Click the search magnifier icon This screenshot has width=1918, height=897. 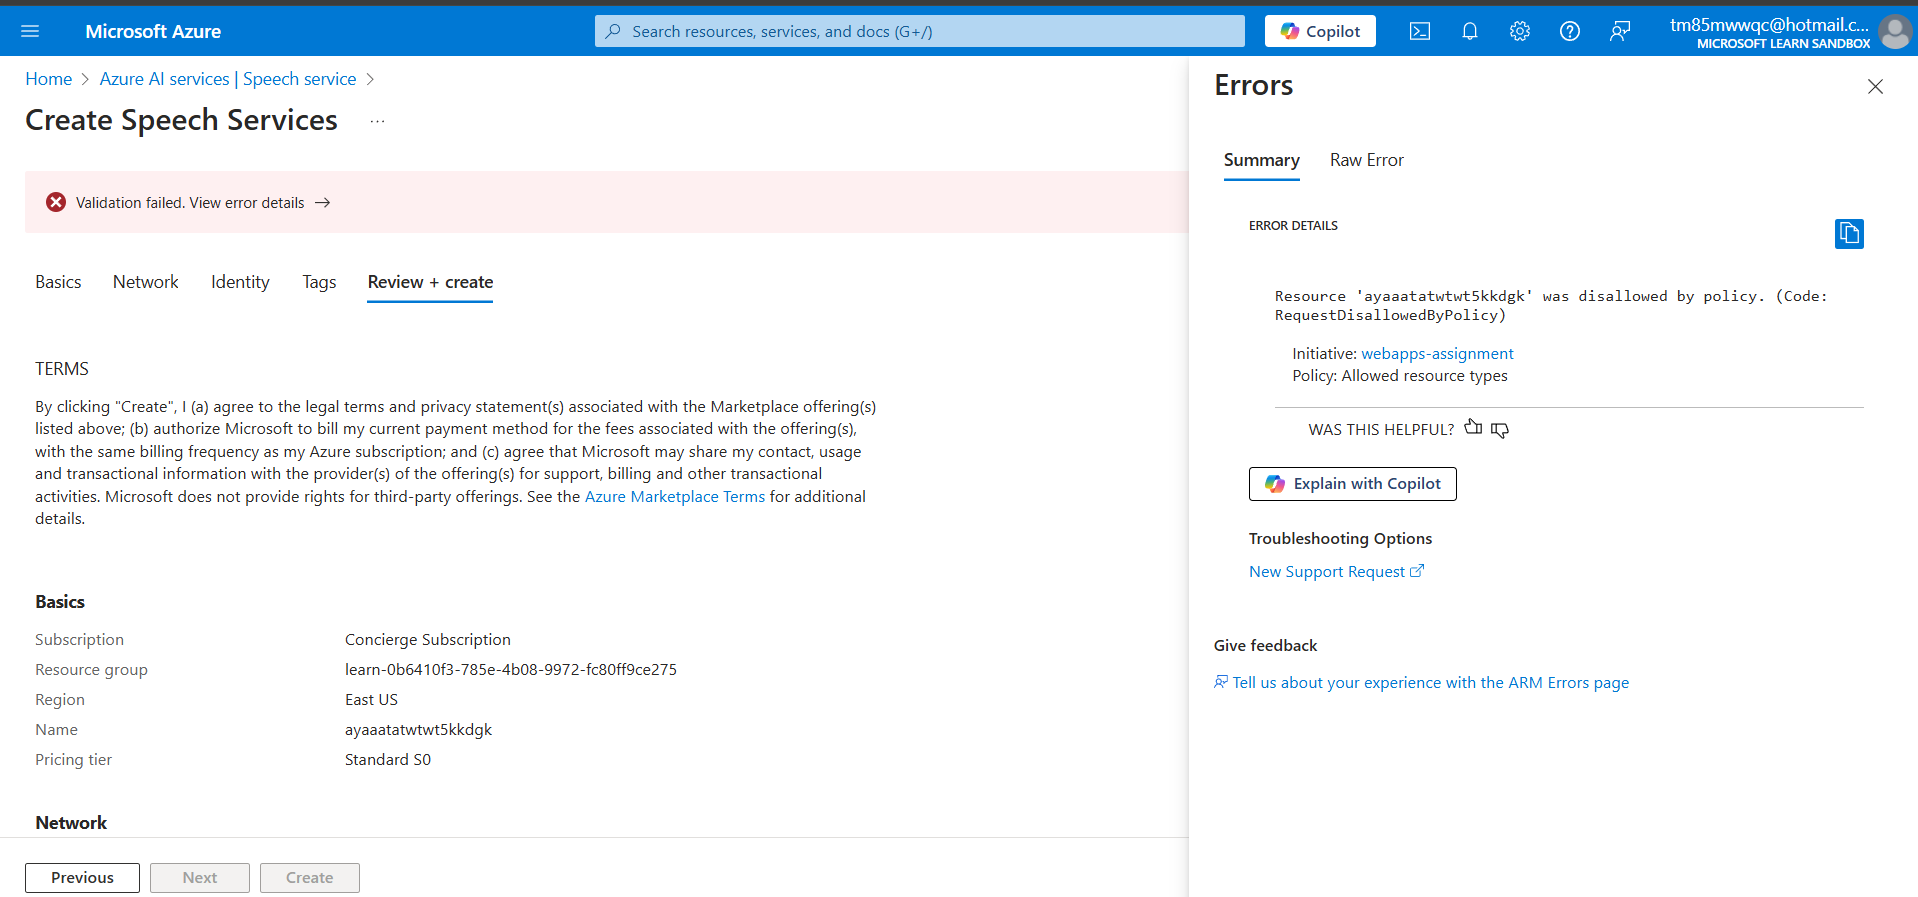coord(613,31)
